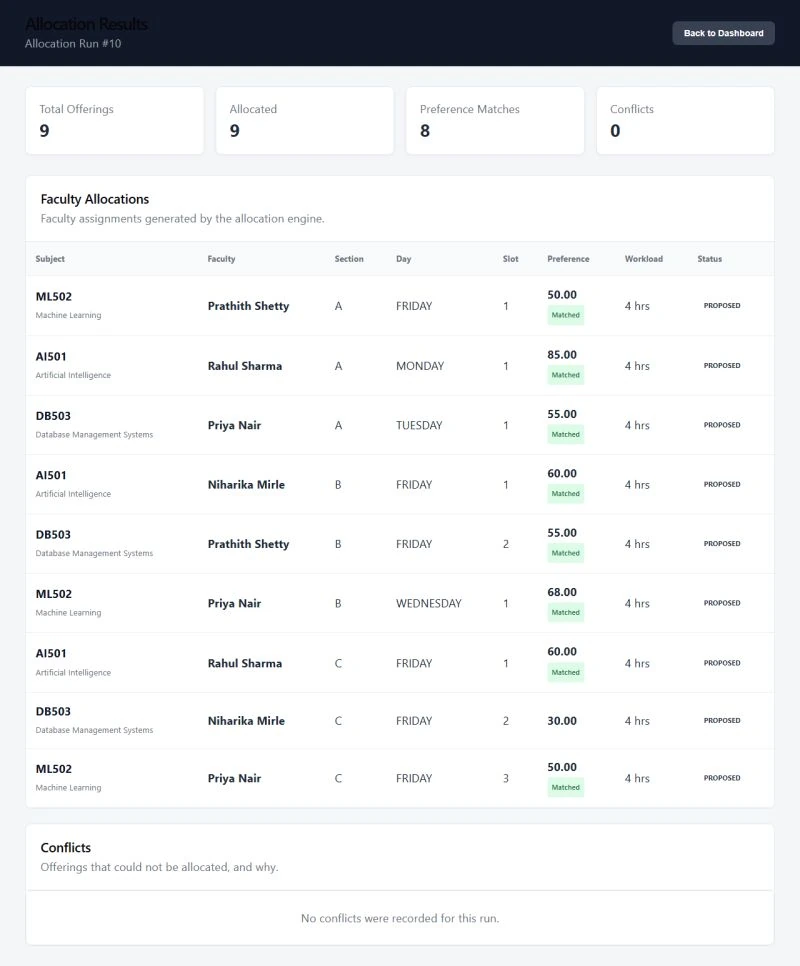Click the 'Workload' column header
Screen dimensions: 800x966
[644, 259]
